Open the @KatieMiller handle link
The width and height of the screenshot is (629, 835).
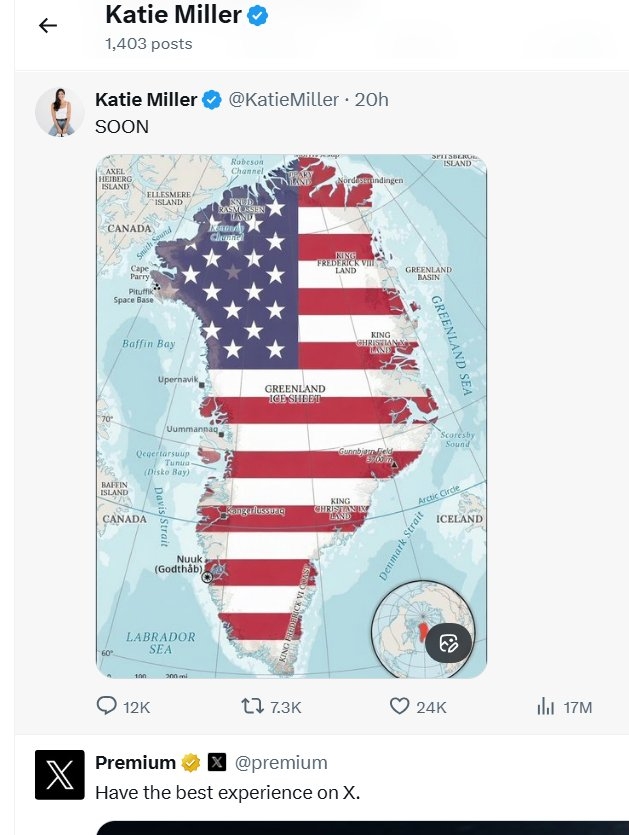point(285,99)
